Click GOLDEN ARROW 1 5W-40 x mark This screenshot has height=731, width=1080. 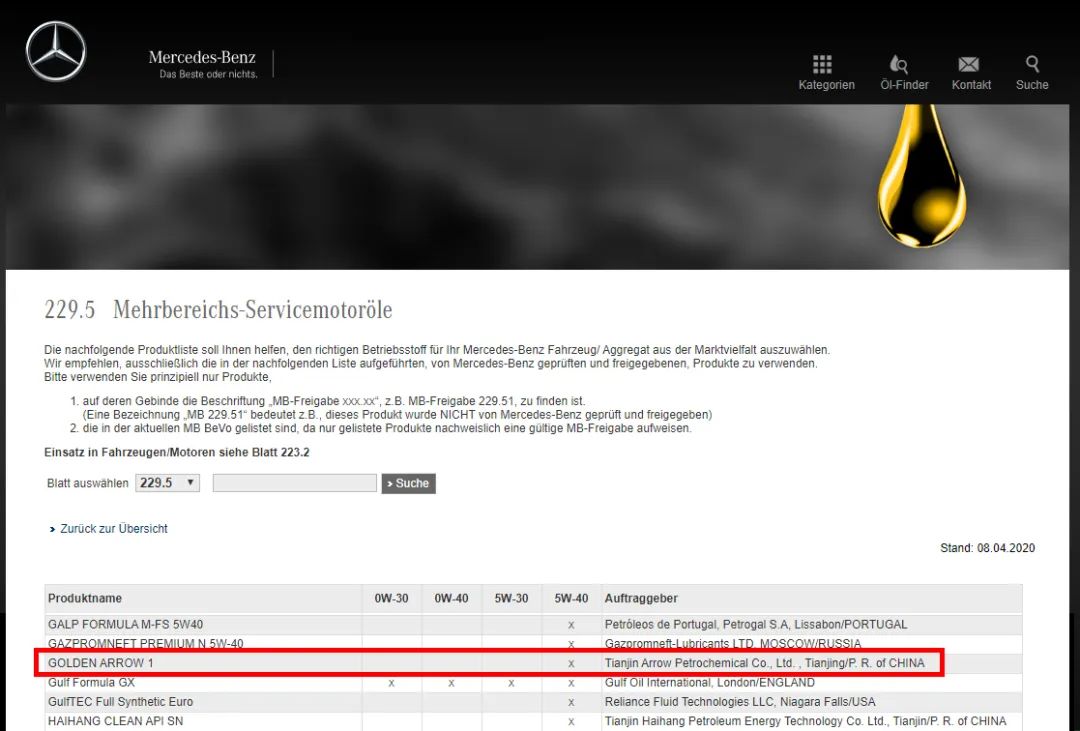571,663
